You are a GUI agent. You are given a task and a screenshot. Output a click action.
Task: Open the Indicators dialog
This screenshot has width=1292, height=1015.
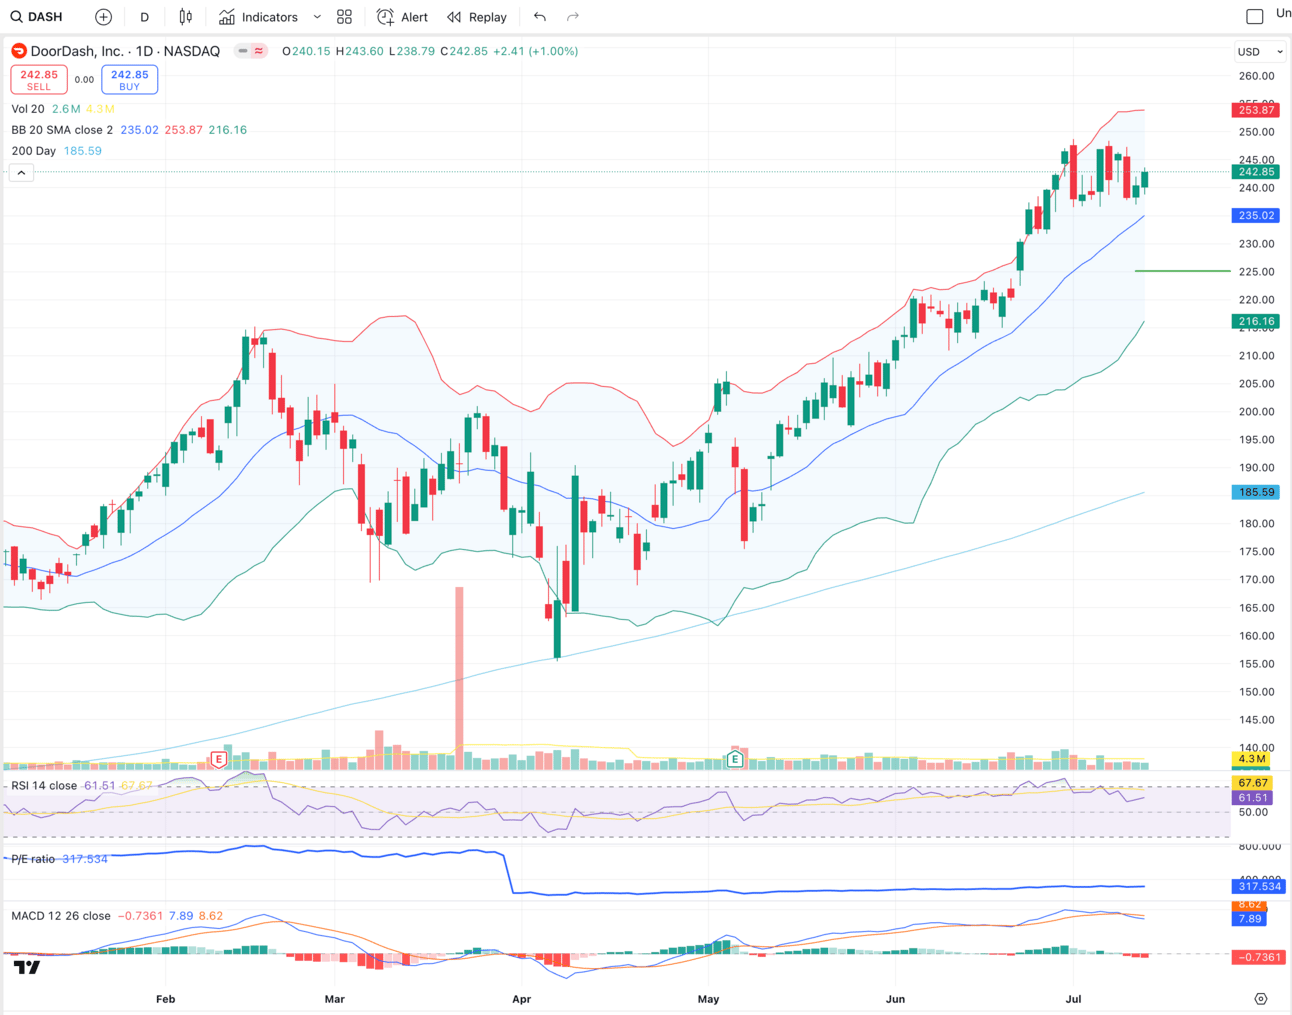pos(258,17)
